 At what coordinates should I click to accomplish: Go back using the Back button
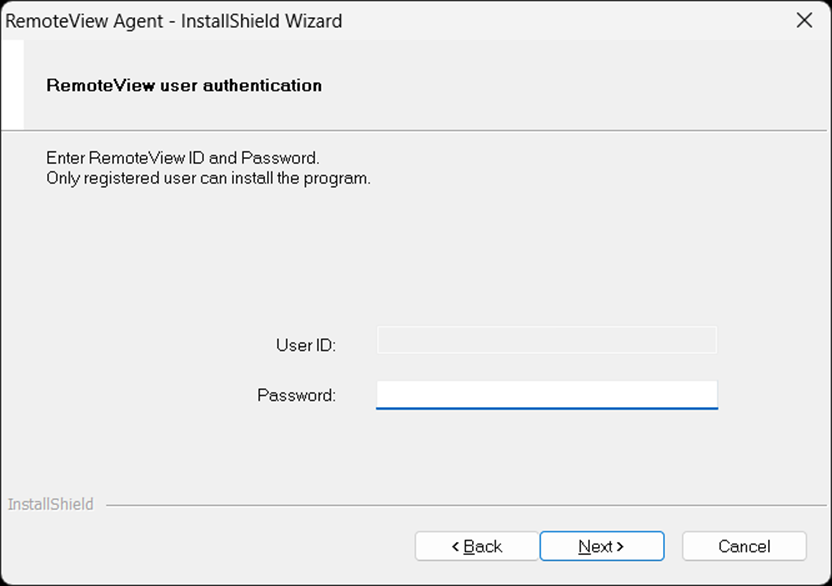[x=476, y=546]
